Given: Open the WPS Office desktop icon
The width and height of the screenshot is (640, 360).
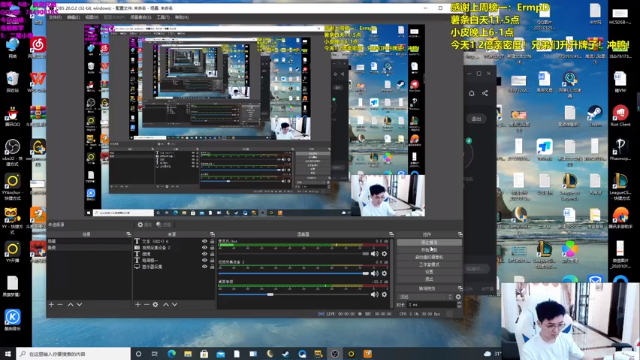Looking at the screenshot, I should tap(38, 81).
